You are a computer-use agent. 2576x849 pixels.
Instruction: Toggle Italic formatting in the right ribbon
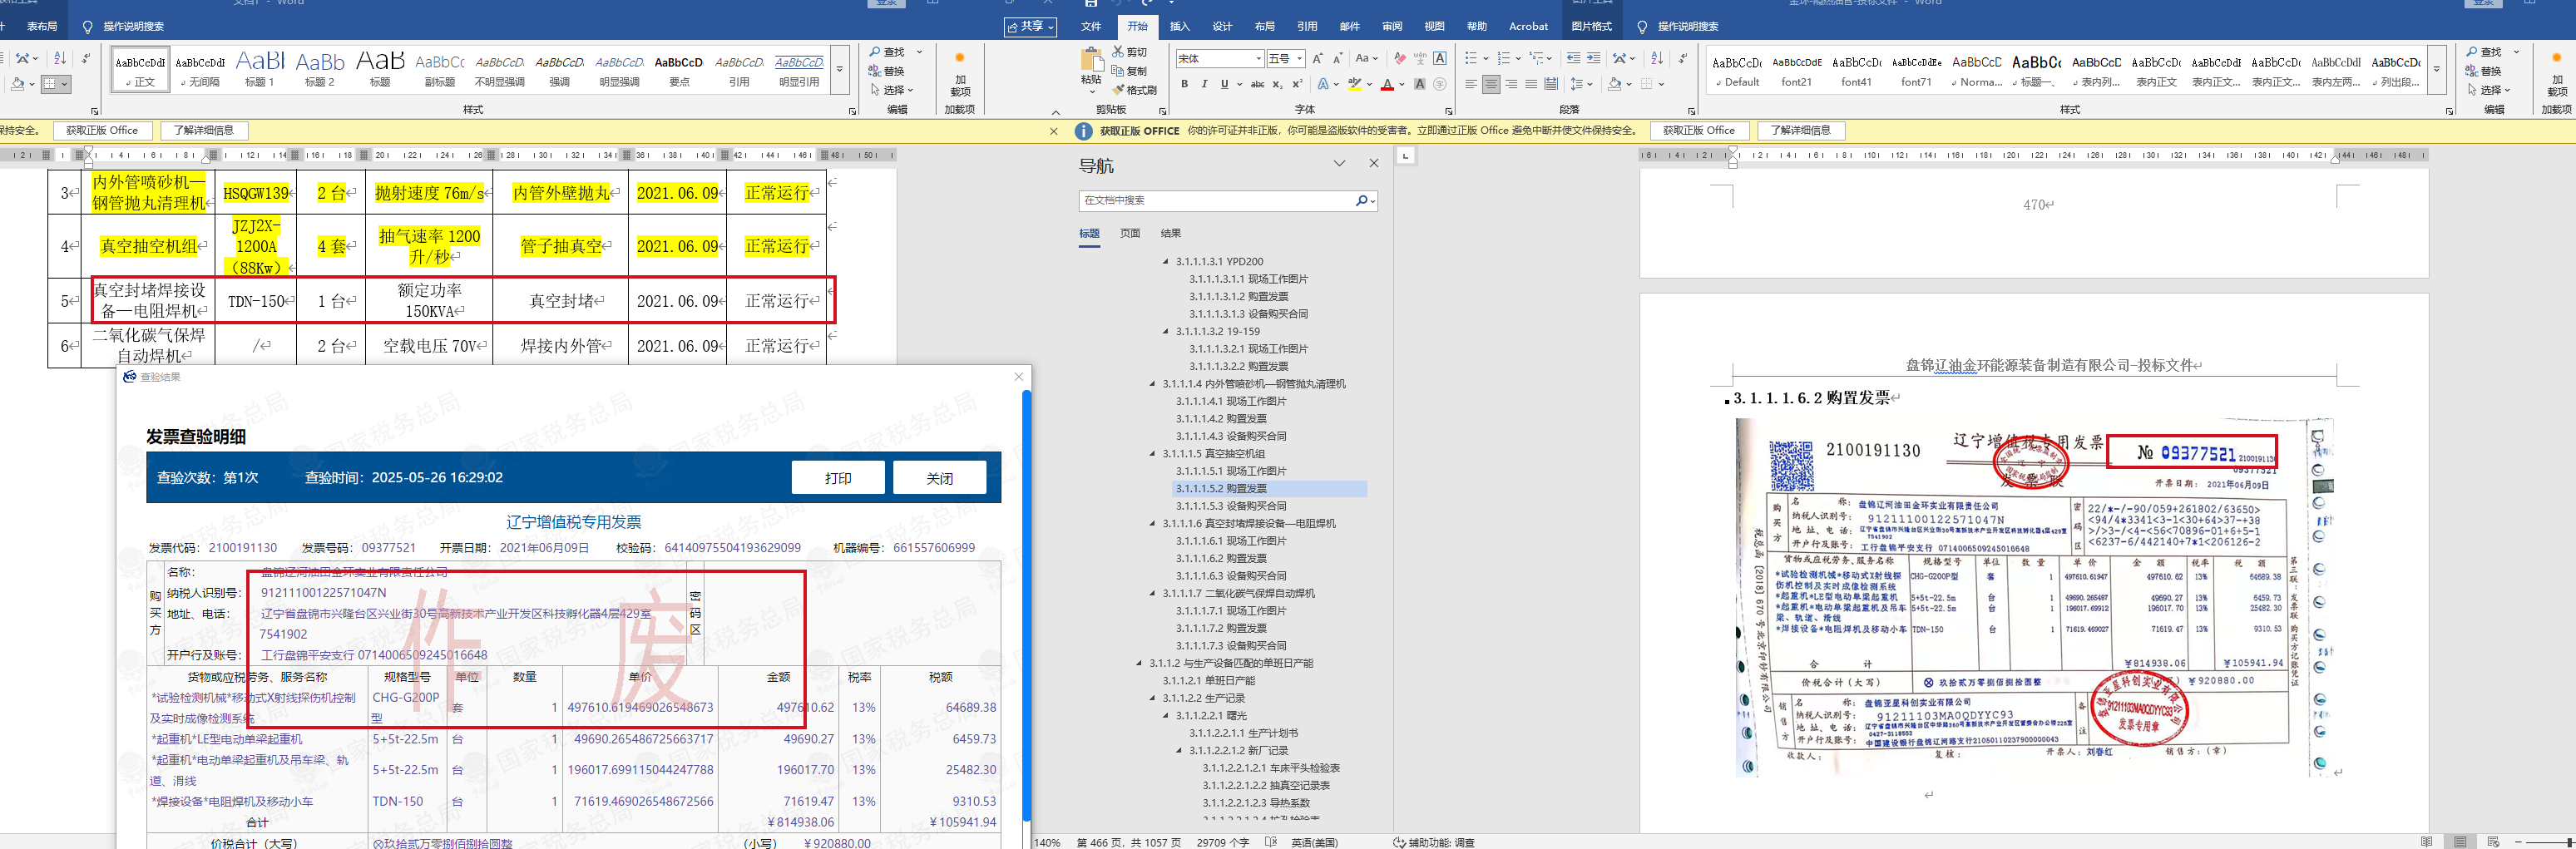[1204, 85]
